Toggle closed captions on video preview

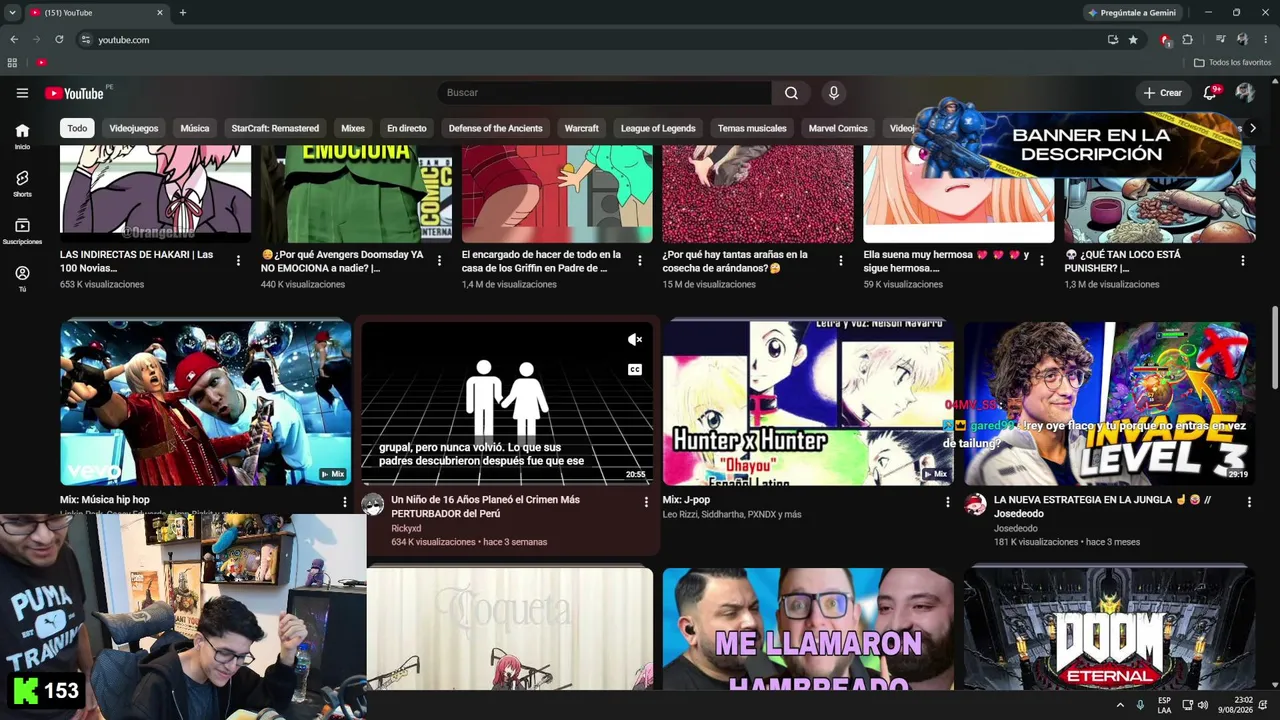(635, 370)
